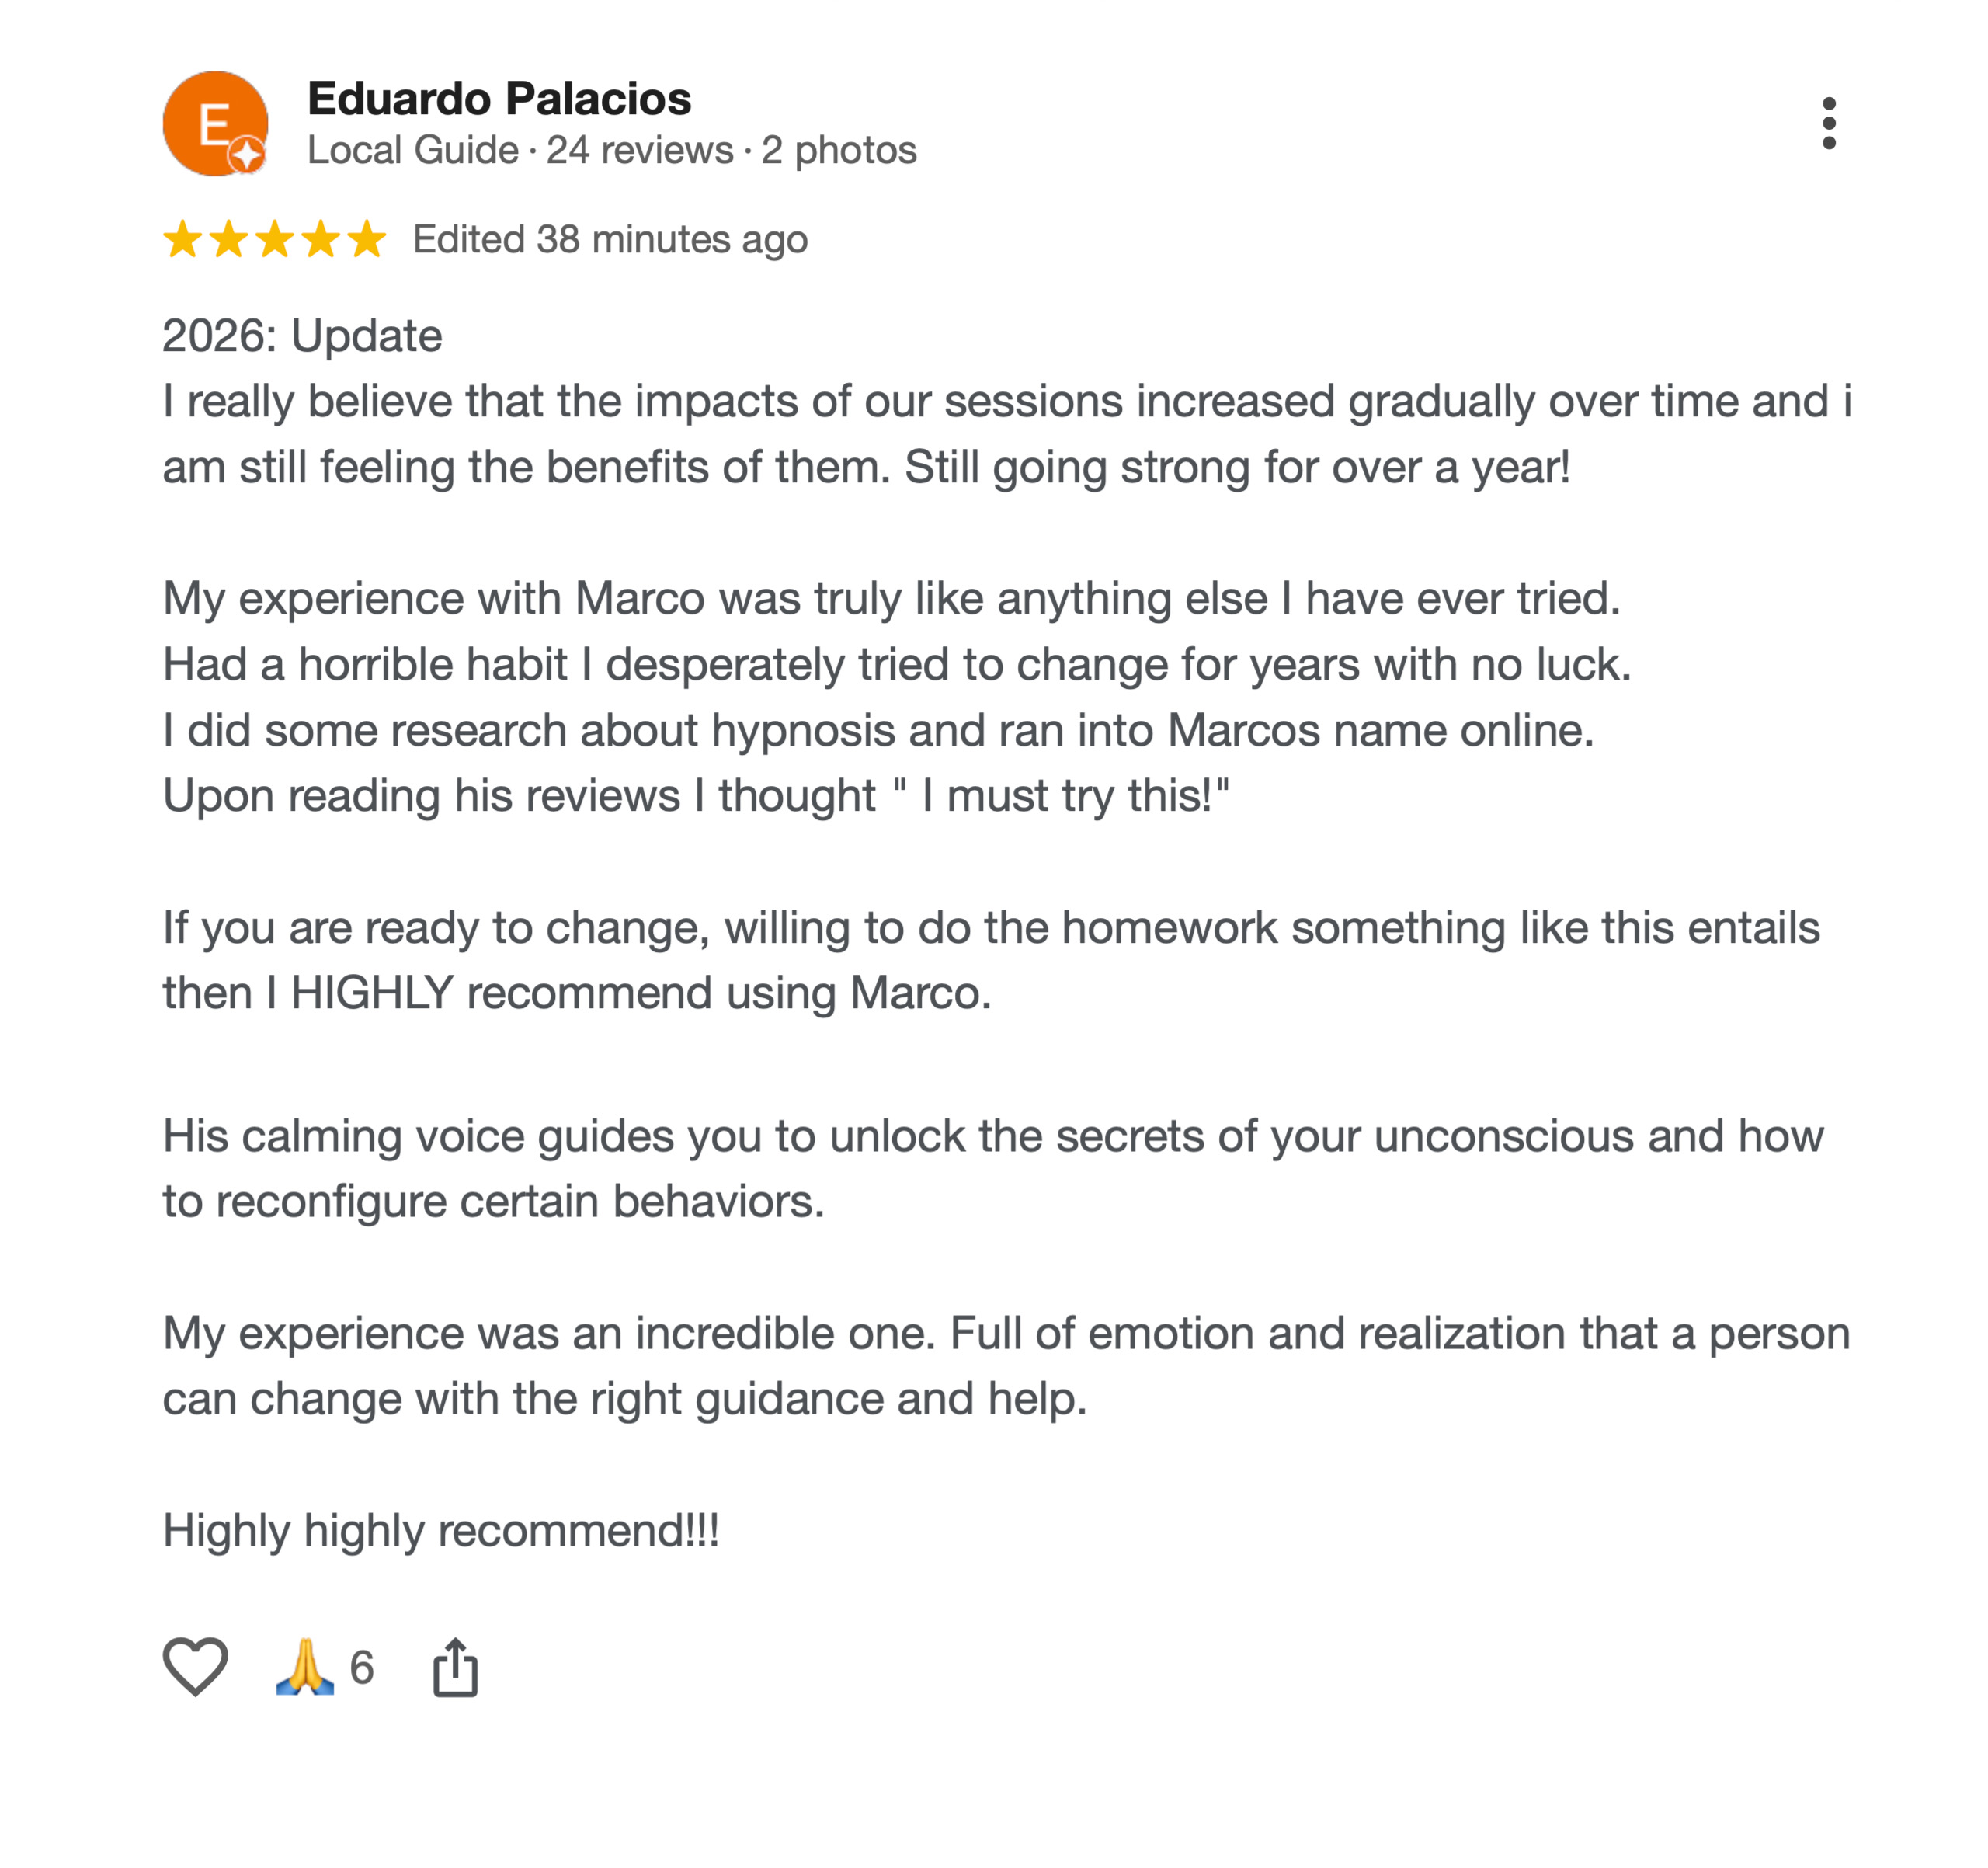Image resolution: width=1988 pixels, height=1868 pixels.
Task: Click the first rating star
Action: (x=183, y=239)
